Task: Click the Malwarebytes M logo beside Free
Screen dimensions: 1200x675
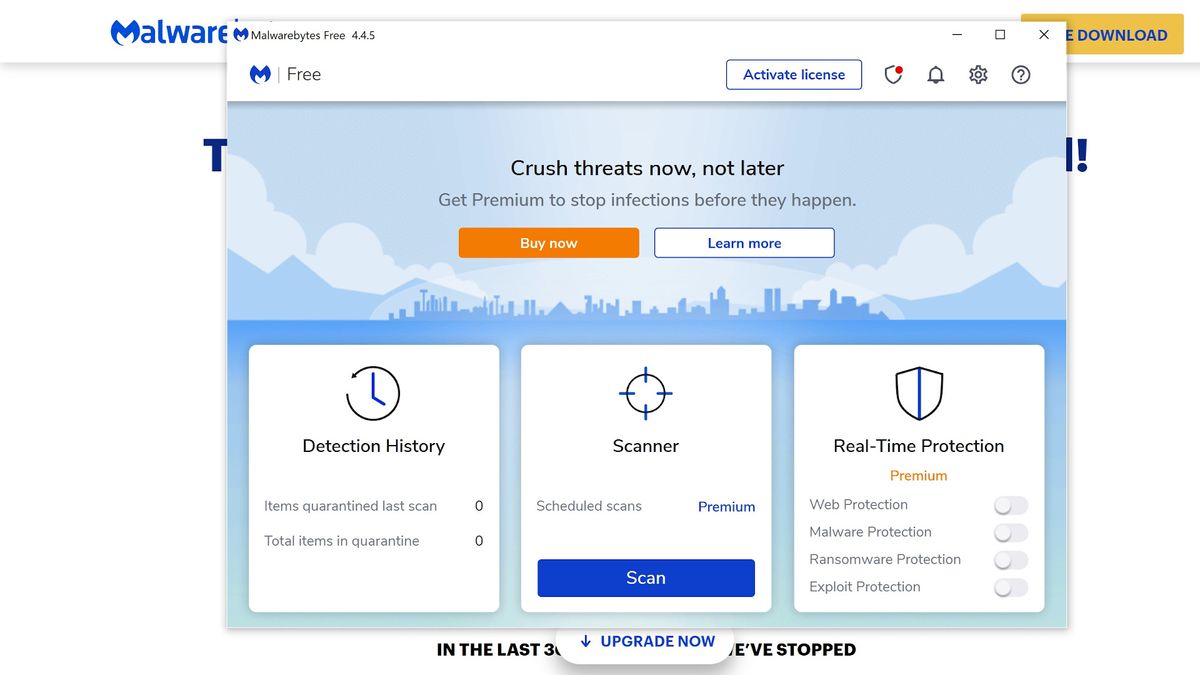Action: pyautogui.click(x=260, y=74)
